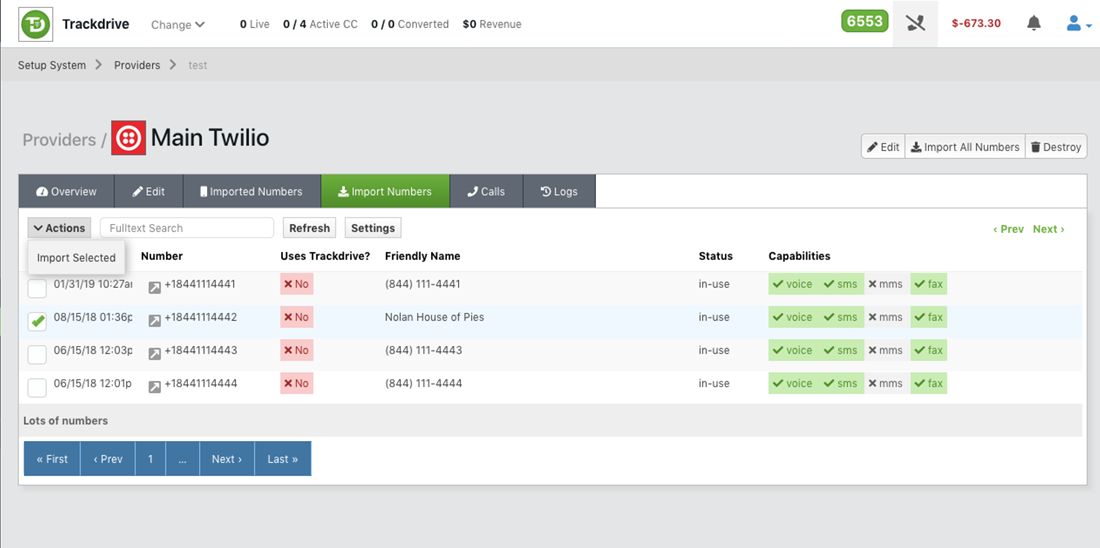Viewport: 1100px width, 548px height.
Task: Click voice capability for +18441114441
Action: 792,284
